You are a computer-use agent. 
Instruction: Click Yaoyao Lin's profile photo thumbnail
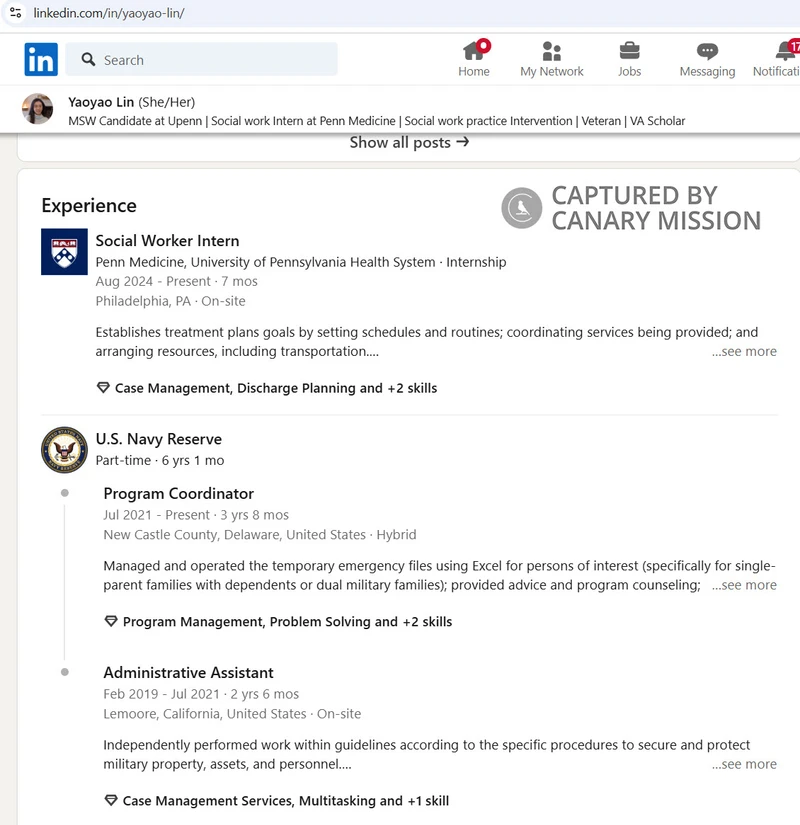click(x=37, y=109)
